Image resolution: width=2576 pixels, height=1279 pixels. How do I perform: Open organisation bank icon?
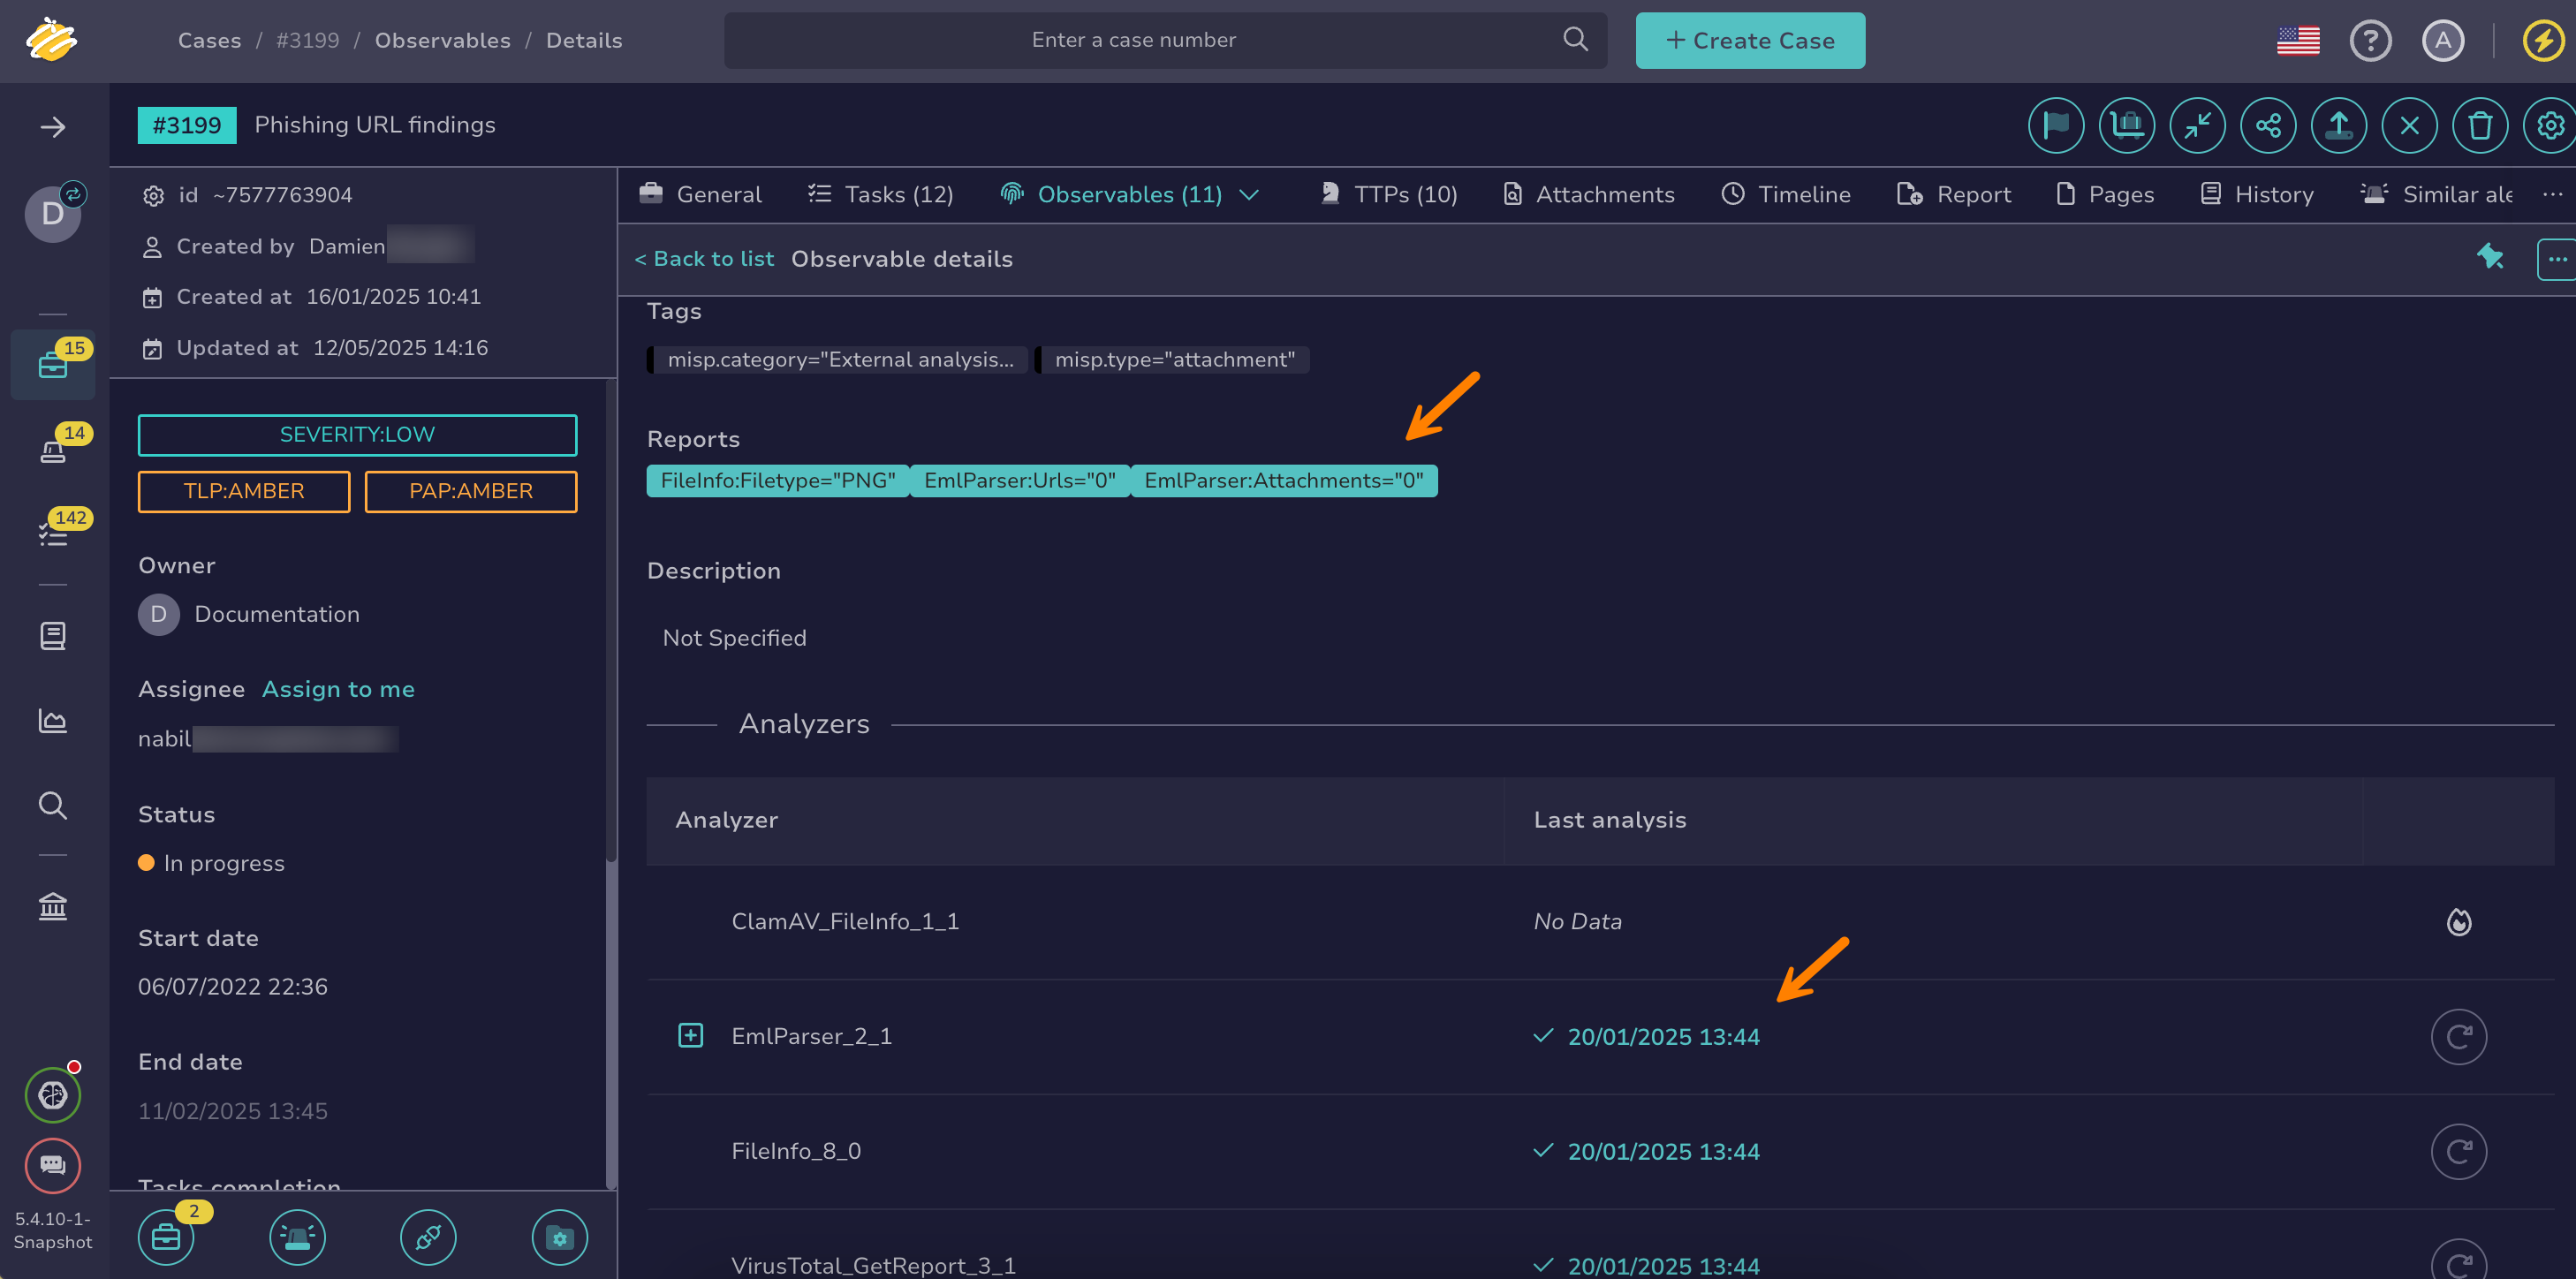pyautogui.click(x=53, y=906)
